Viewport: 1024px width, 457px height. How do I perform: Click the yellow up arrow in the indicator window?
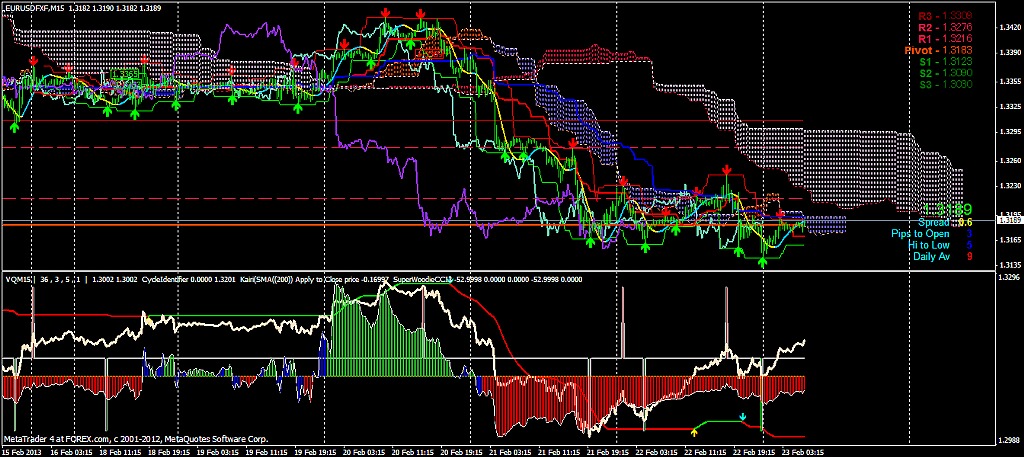(x=694, y=431)
